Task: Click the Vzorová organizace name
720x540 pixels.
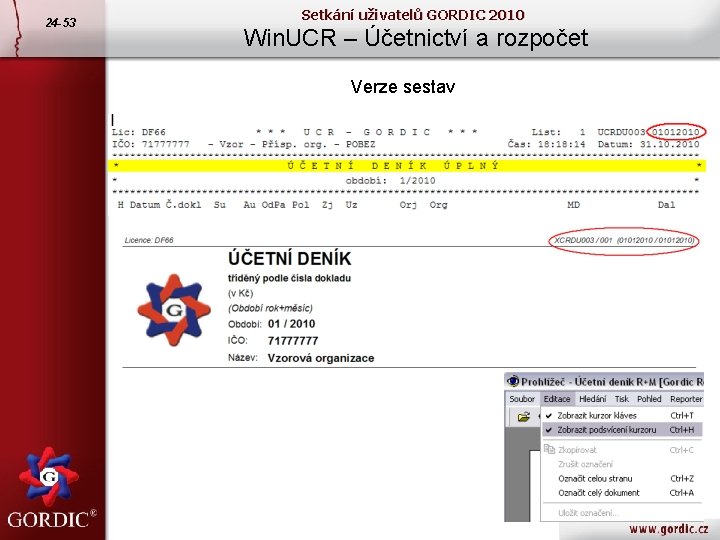Action: pyautogui.click(x=321, y=358)
